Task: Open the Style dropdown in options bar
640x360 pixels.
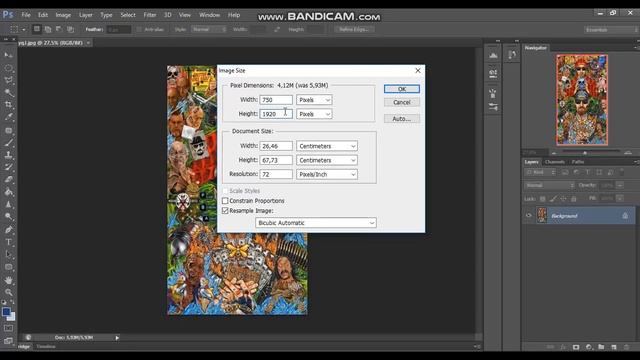Action: coord(209,29)
